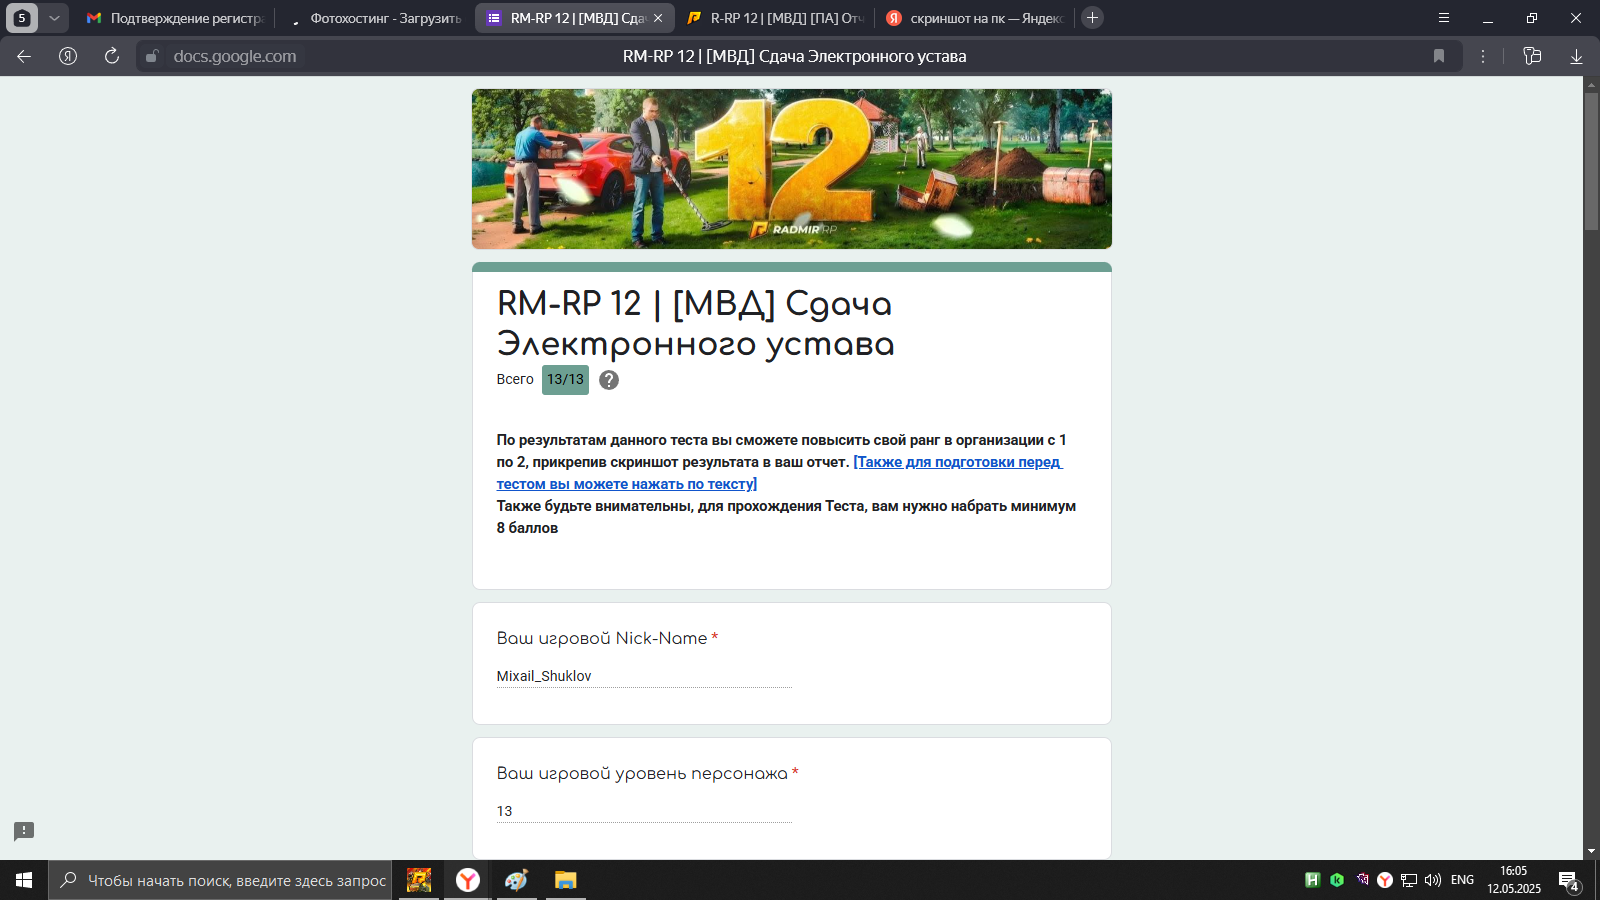Close the active RM-RP 12 tab
The width and height of the screenshot is (1600, 900).
coord(658,18)
